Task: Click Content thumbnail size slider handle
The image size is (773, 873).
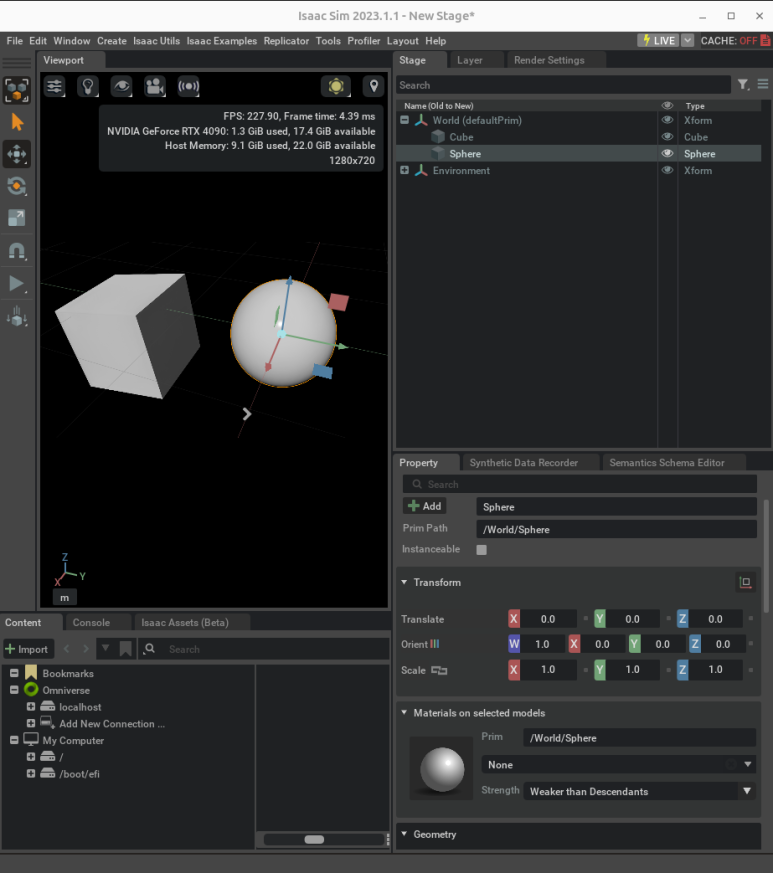Action: click(314, 840)
